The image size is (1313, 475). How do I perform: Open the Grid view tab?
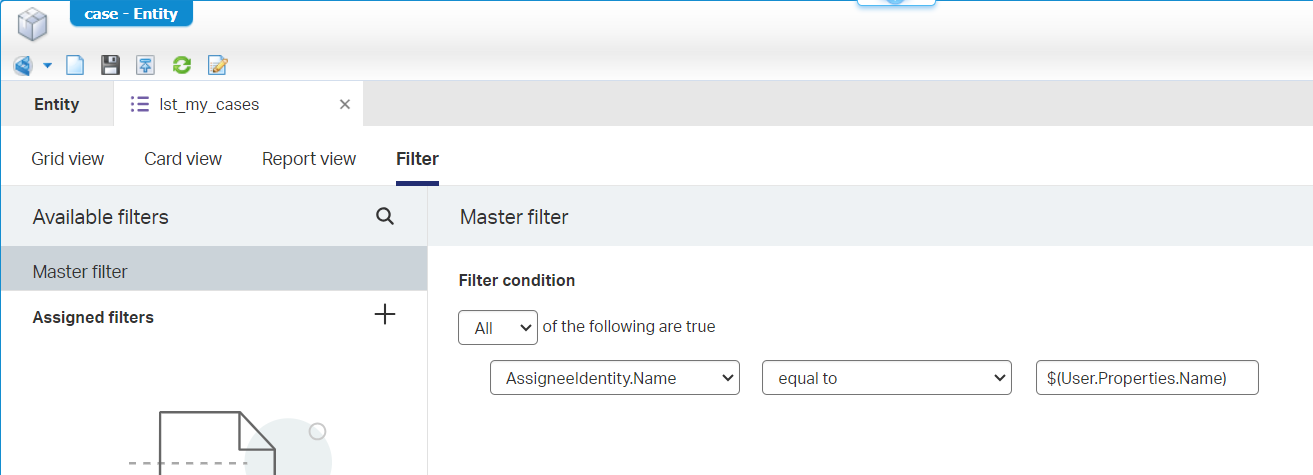click(68, 159)
